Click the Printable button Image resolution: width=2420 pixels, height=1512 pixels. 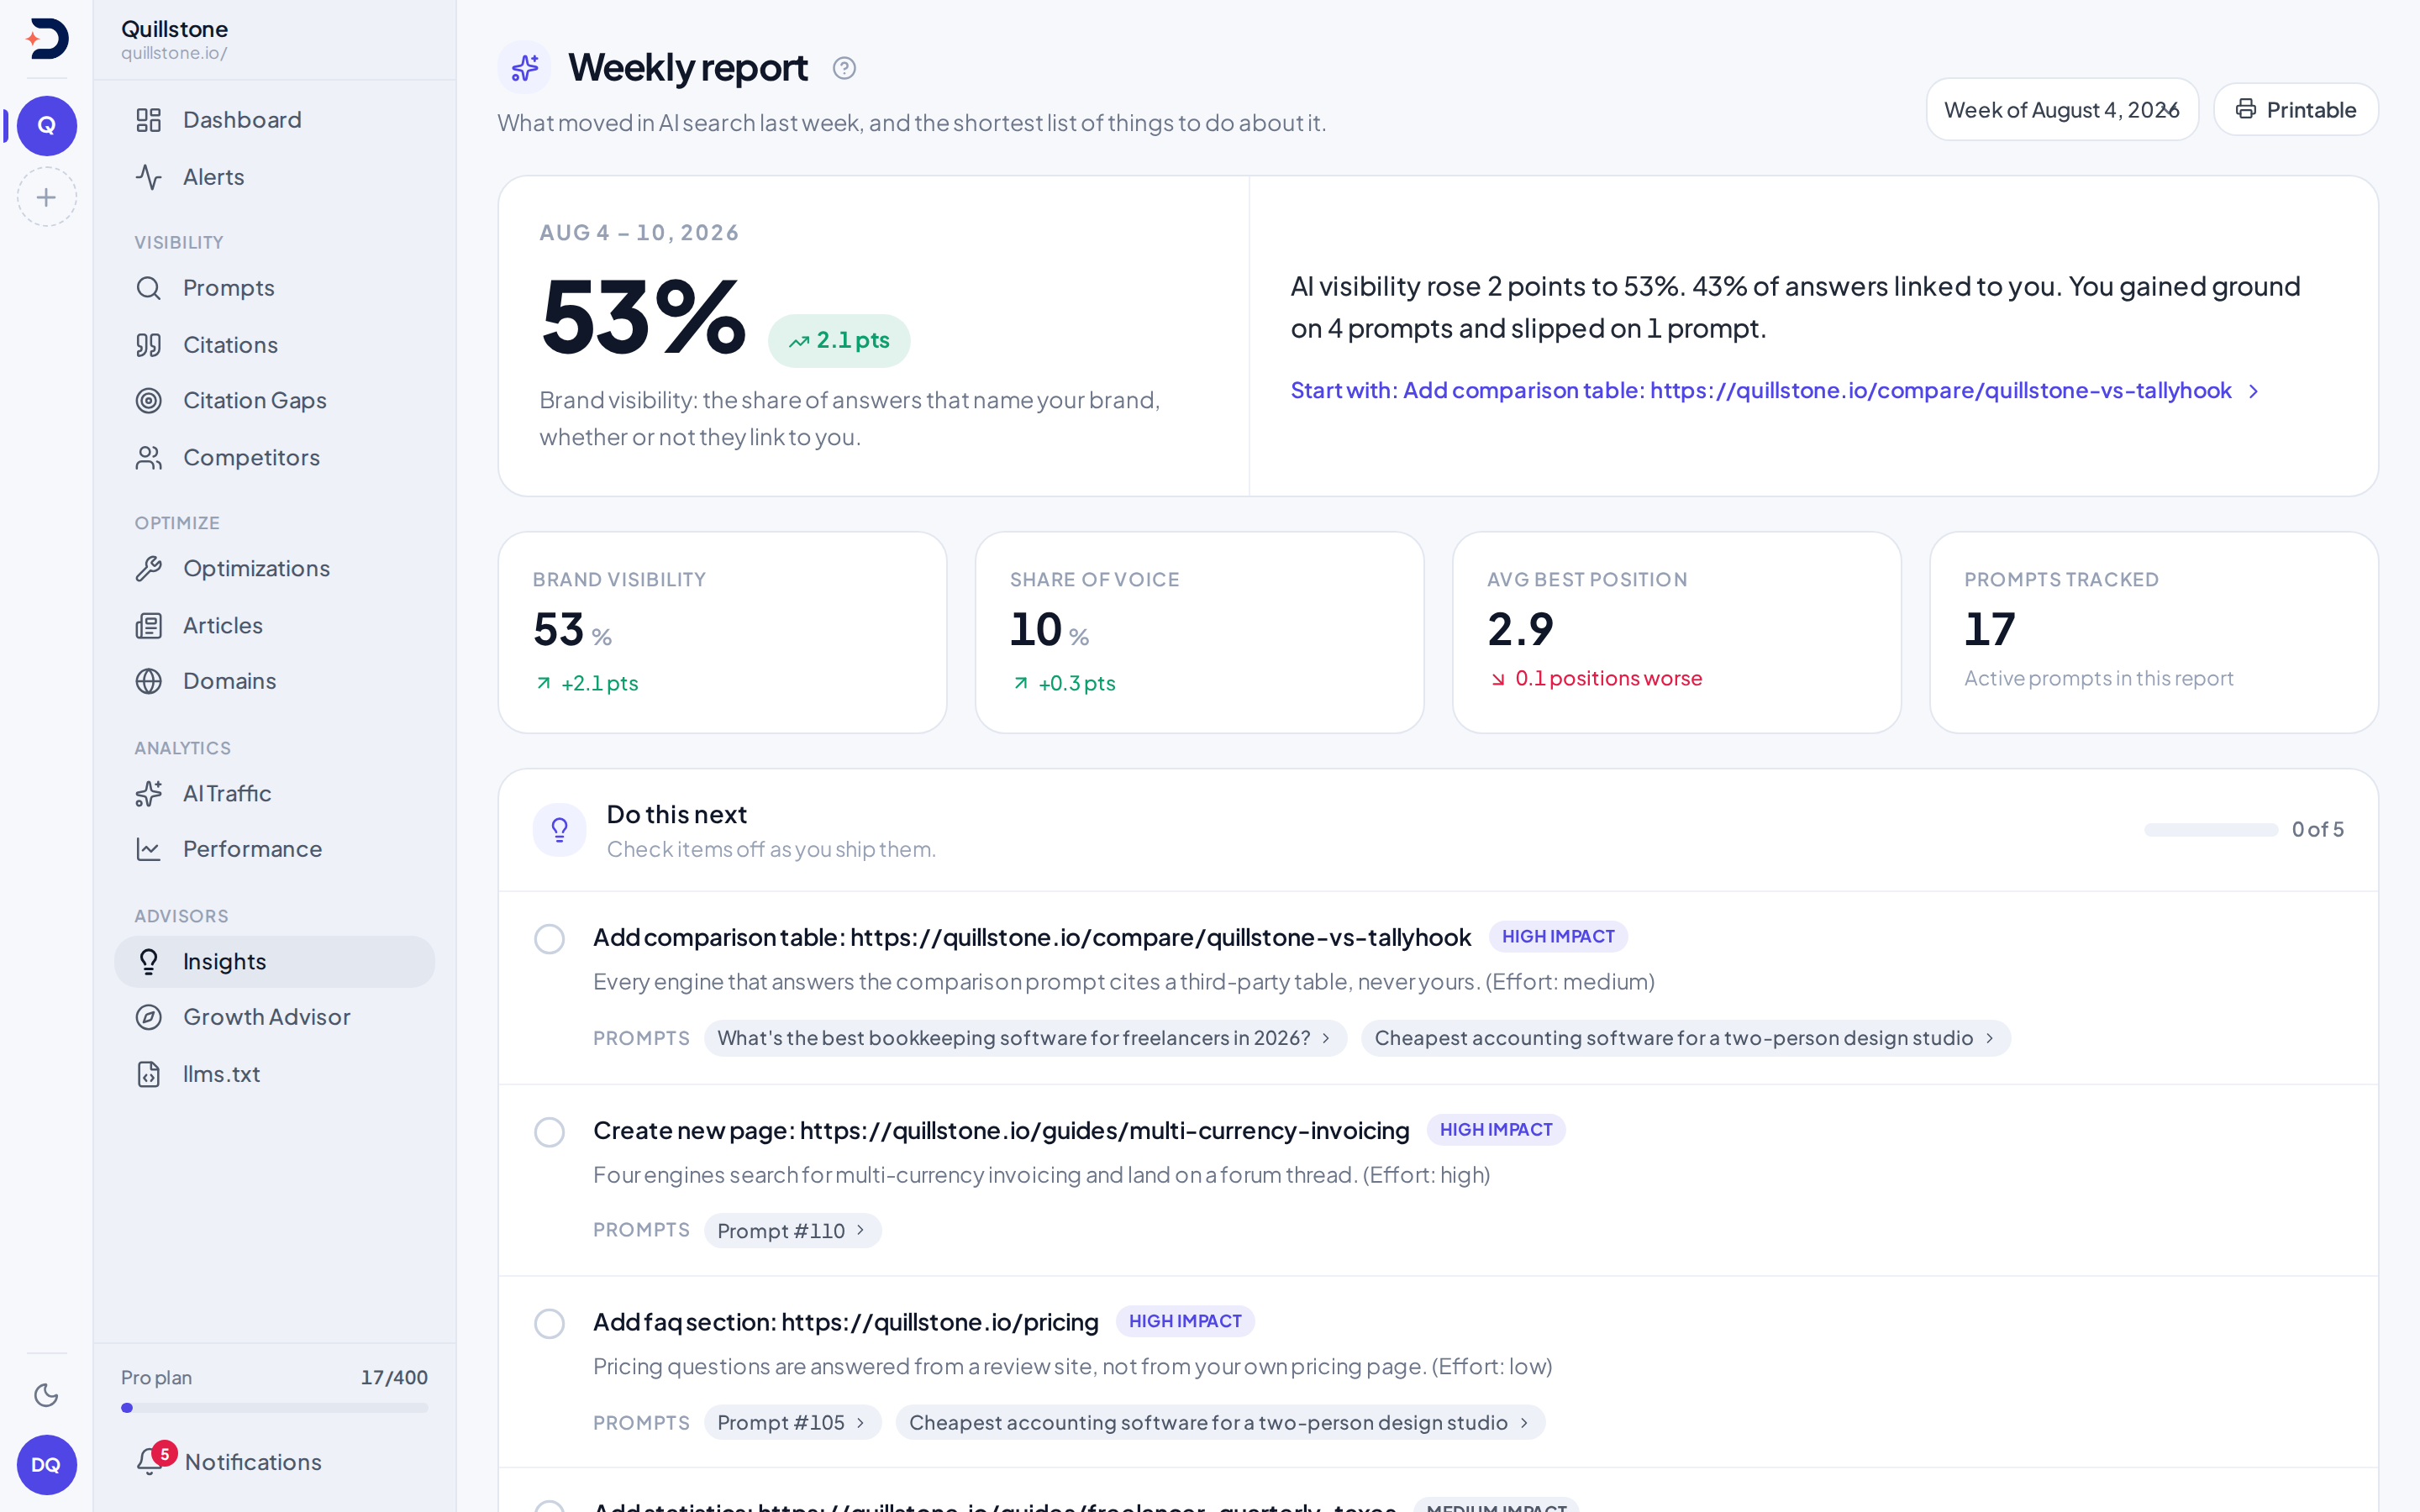tap(2295, 110)
